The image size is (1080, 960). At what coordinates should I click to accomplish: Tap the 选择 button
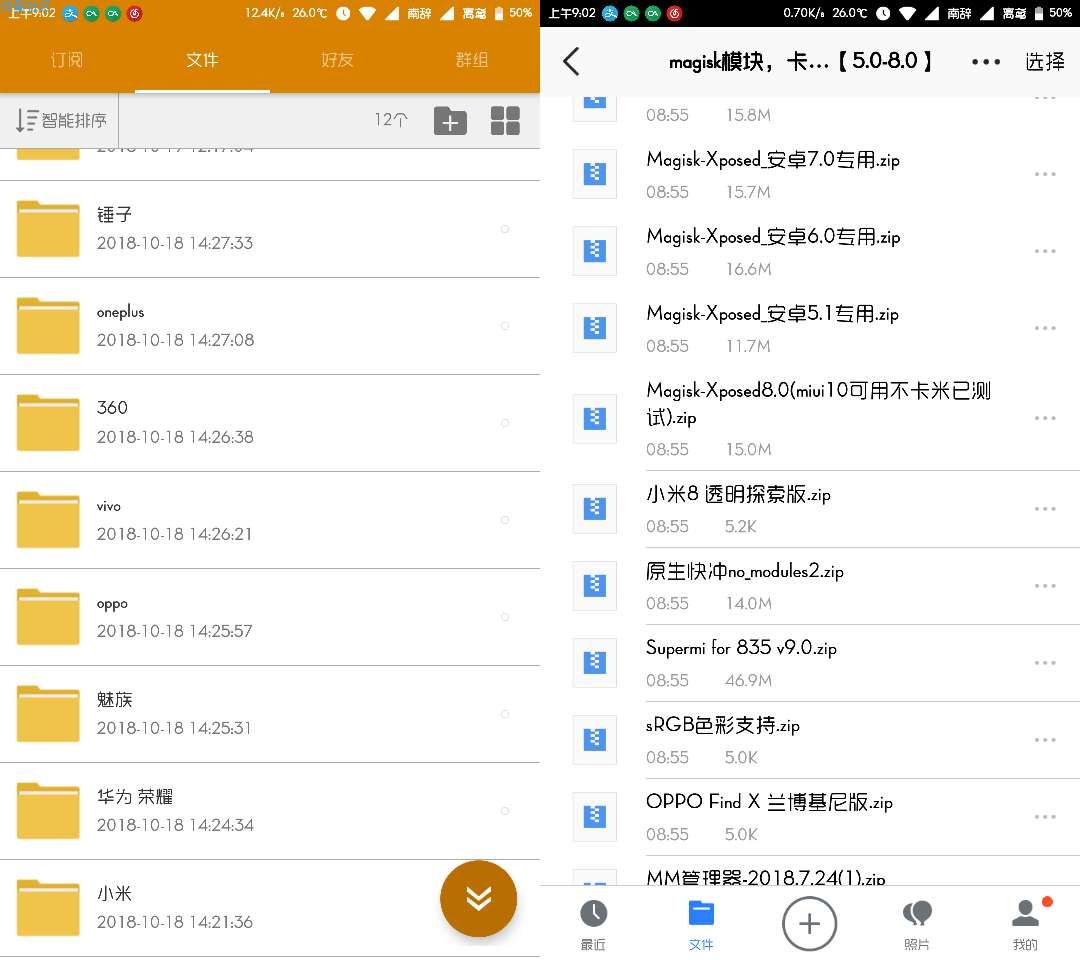coord(1044,62)
